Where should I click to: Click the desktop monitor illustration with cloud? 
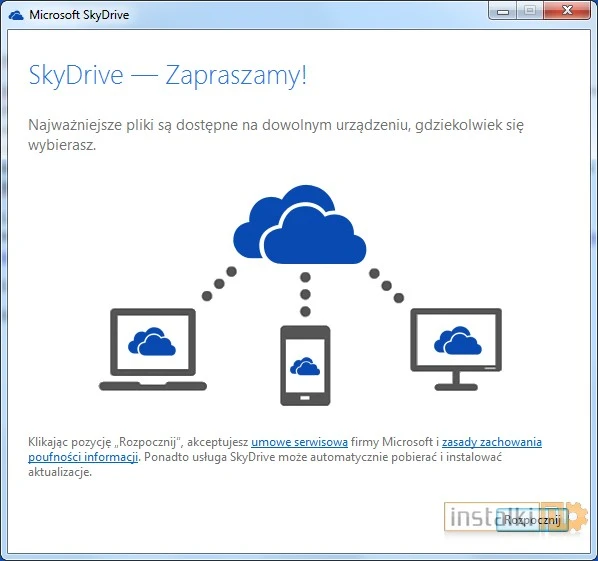[x=456, y=349]
